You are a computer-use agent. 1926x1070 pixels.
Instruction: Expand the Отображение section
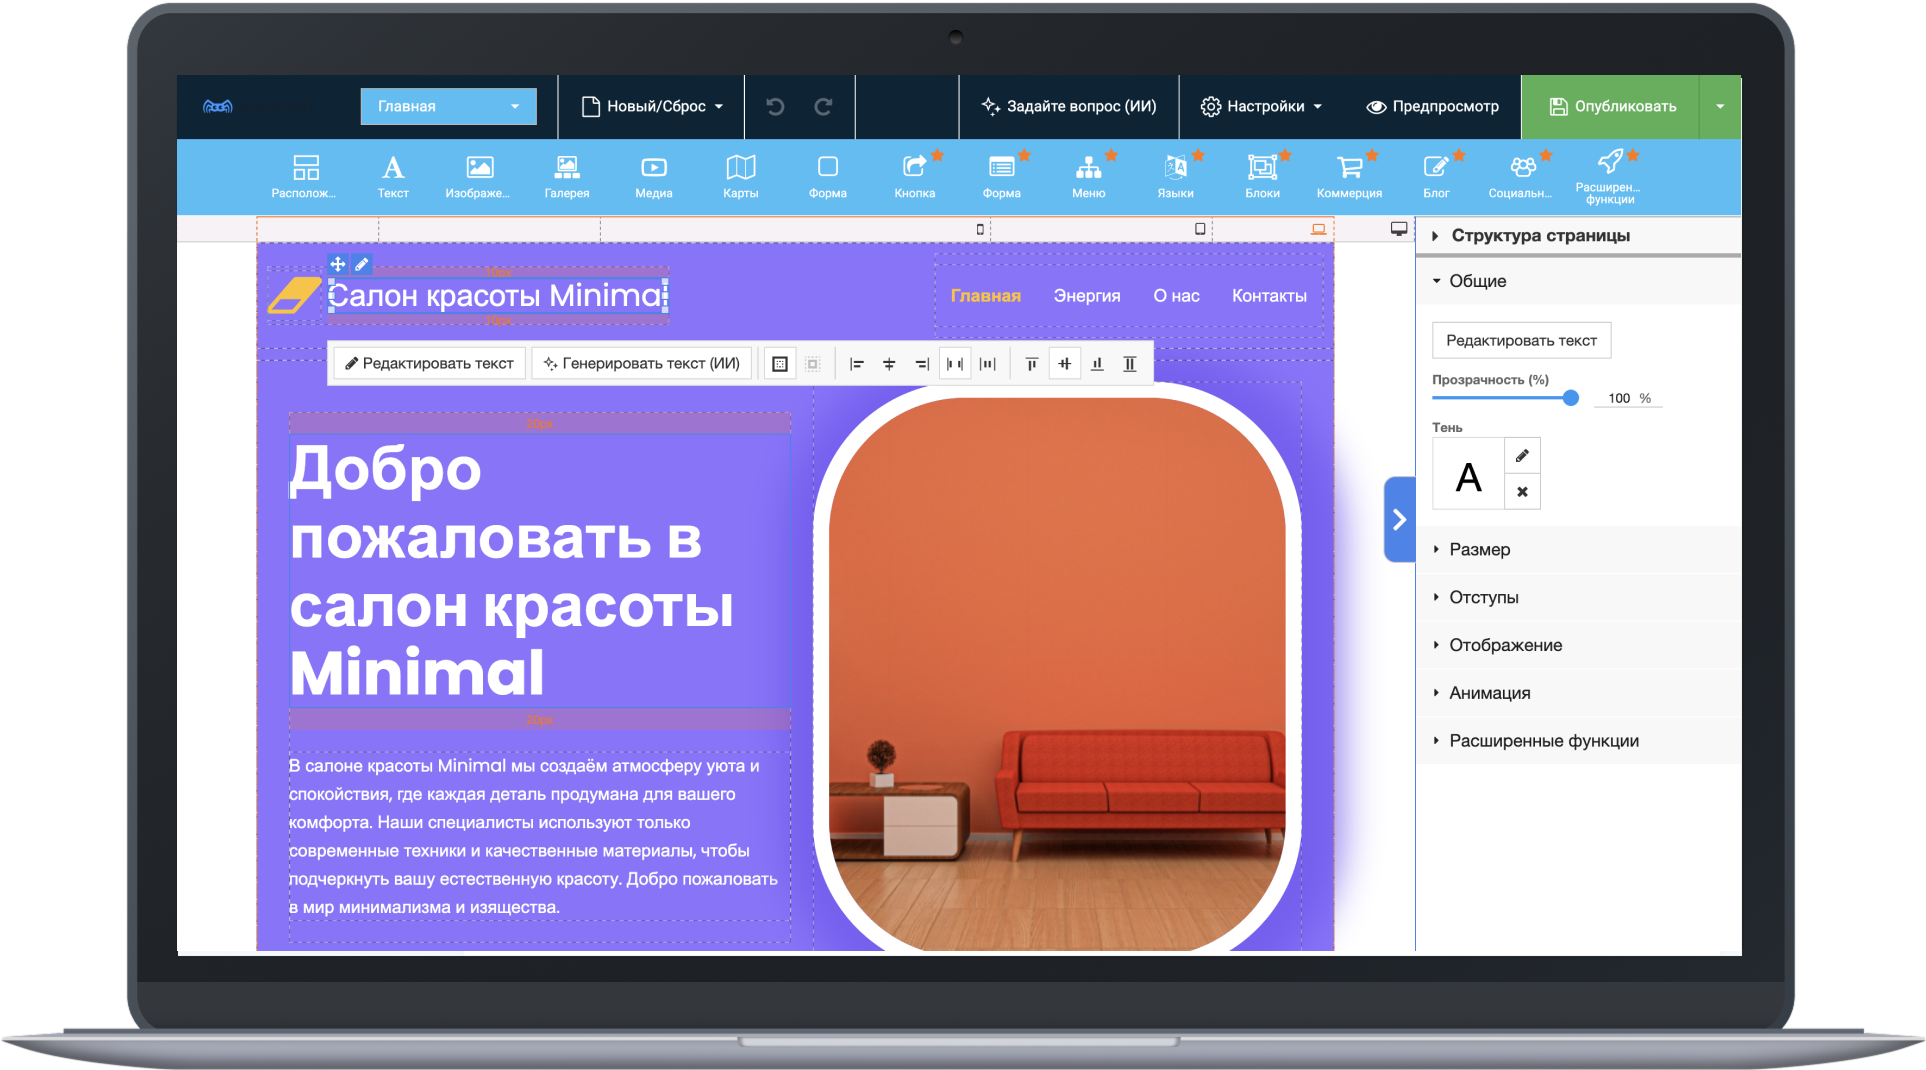(1578, 646)
